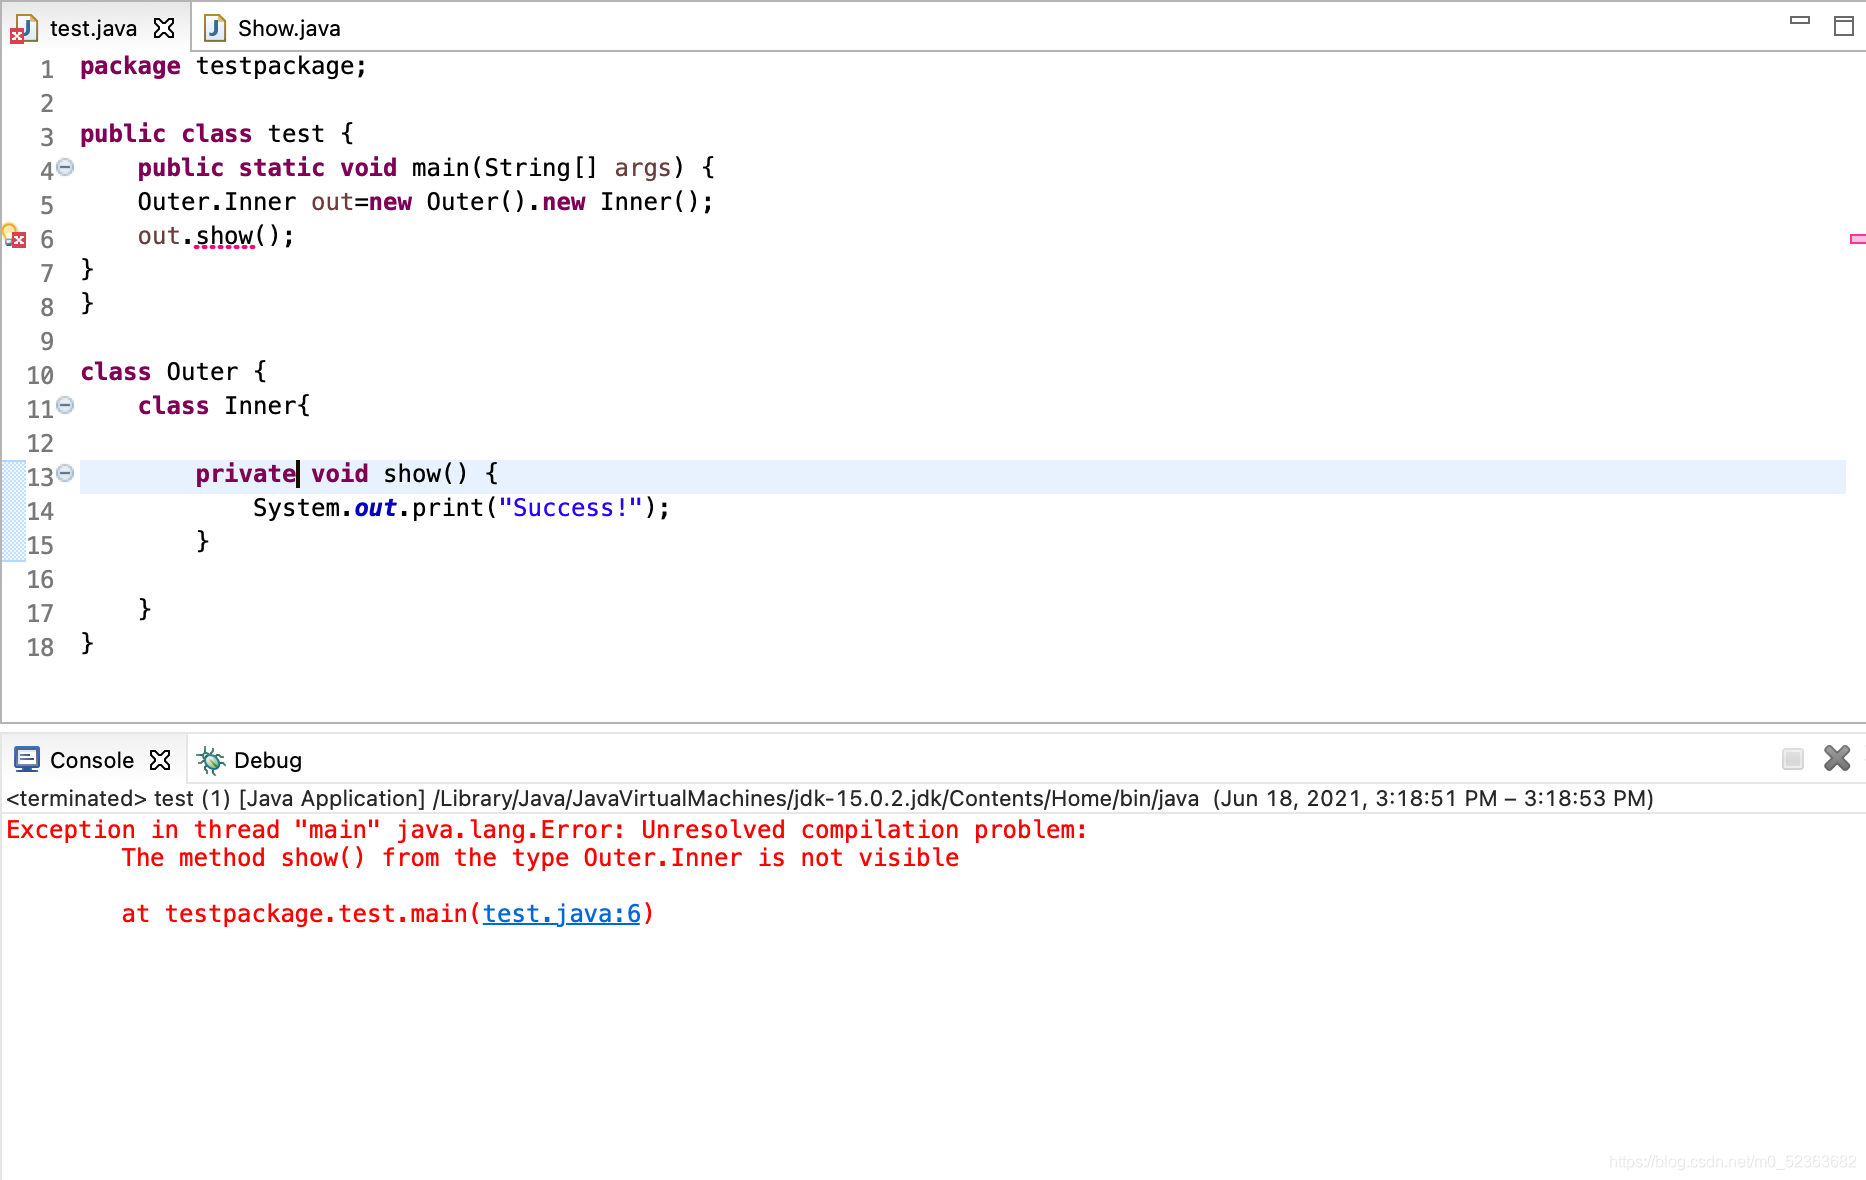The image size is (1866, 1180).
Task: Click the test.java file icon with error
Action: 24,29
